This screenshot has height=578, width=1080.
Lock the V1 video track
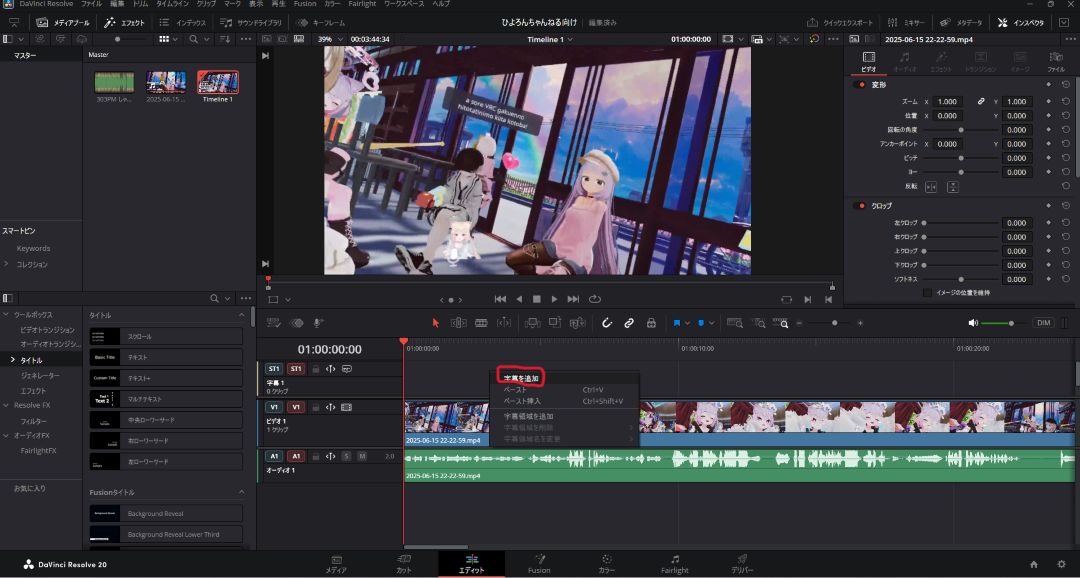(x=316, y=407)
